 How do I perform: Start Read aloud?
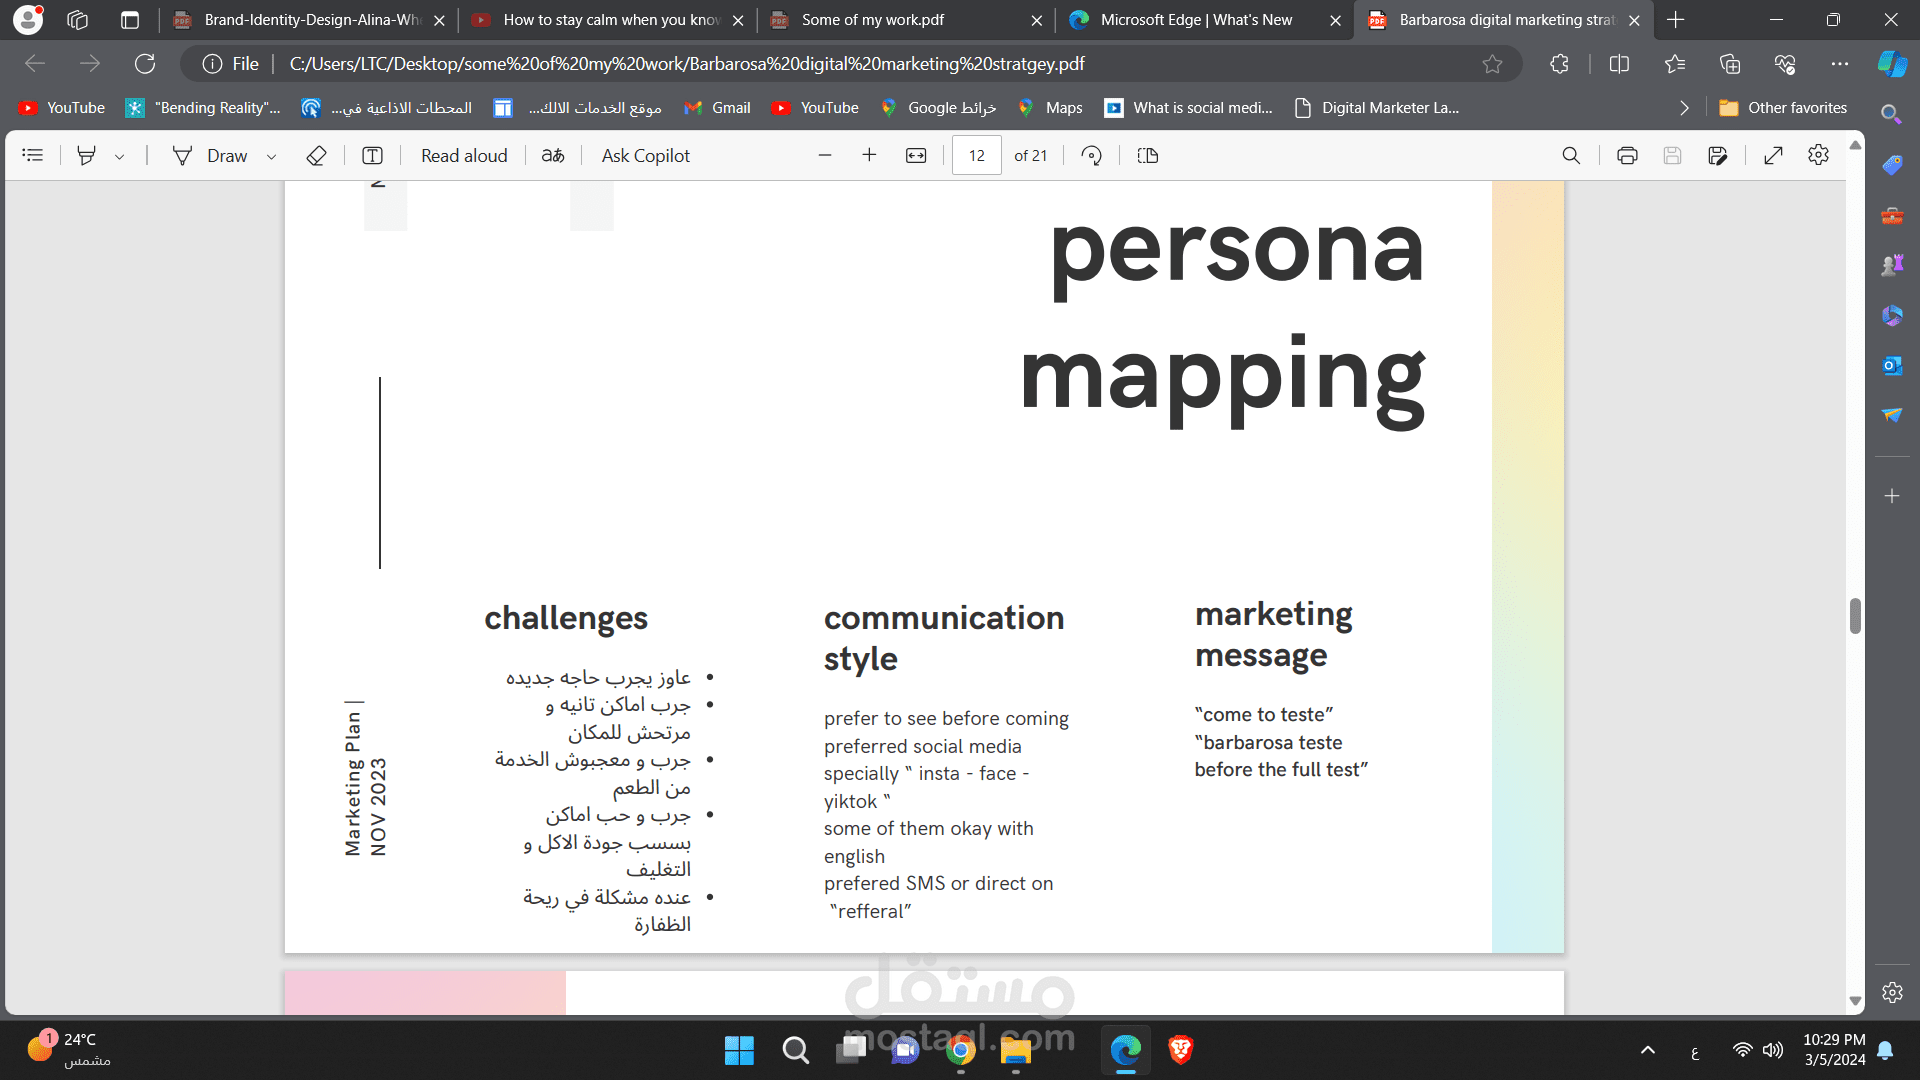[x=464, y=155]
